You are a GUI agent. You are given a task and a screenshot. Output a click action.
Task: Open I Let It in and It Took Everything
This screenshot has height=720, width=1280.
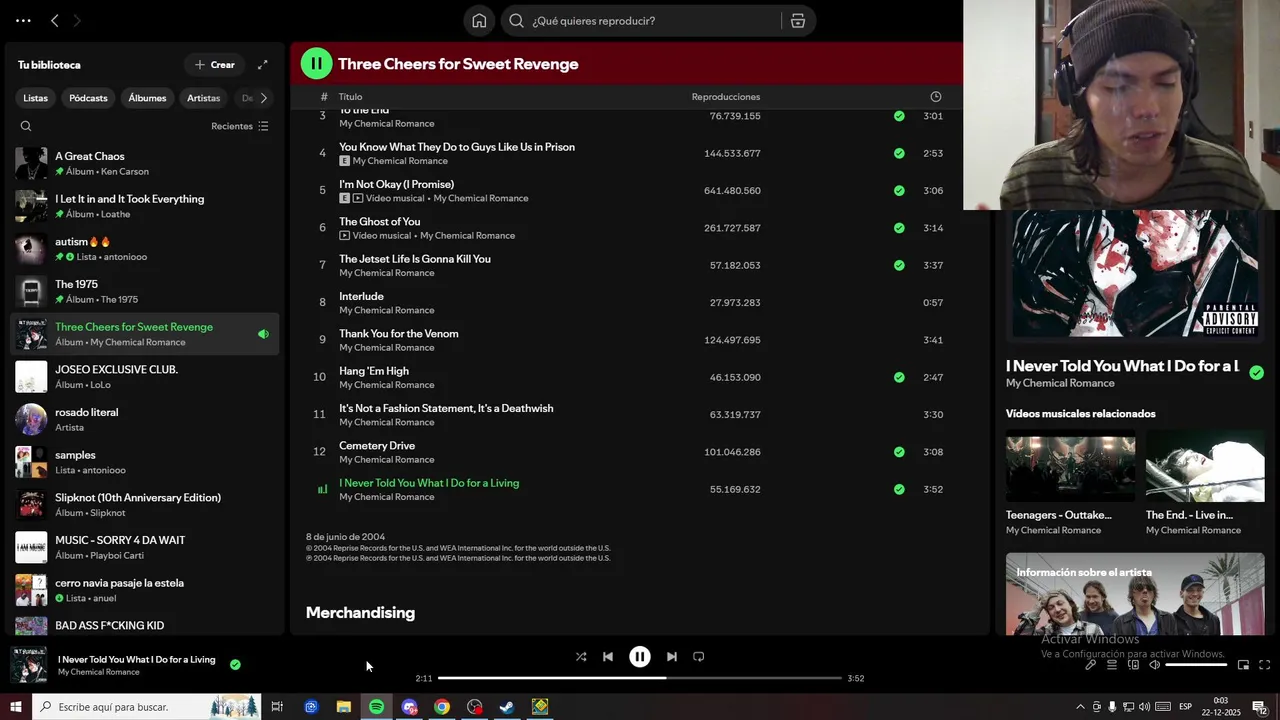[145, 206]
